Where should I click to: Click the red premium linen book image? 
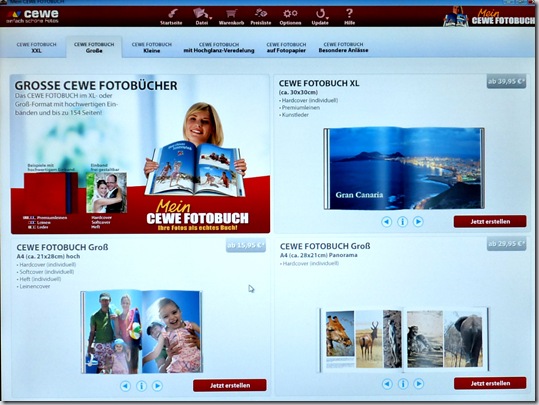click(51, 193)
